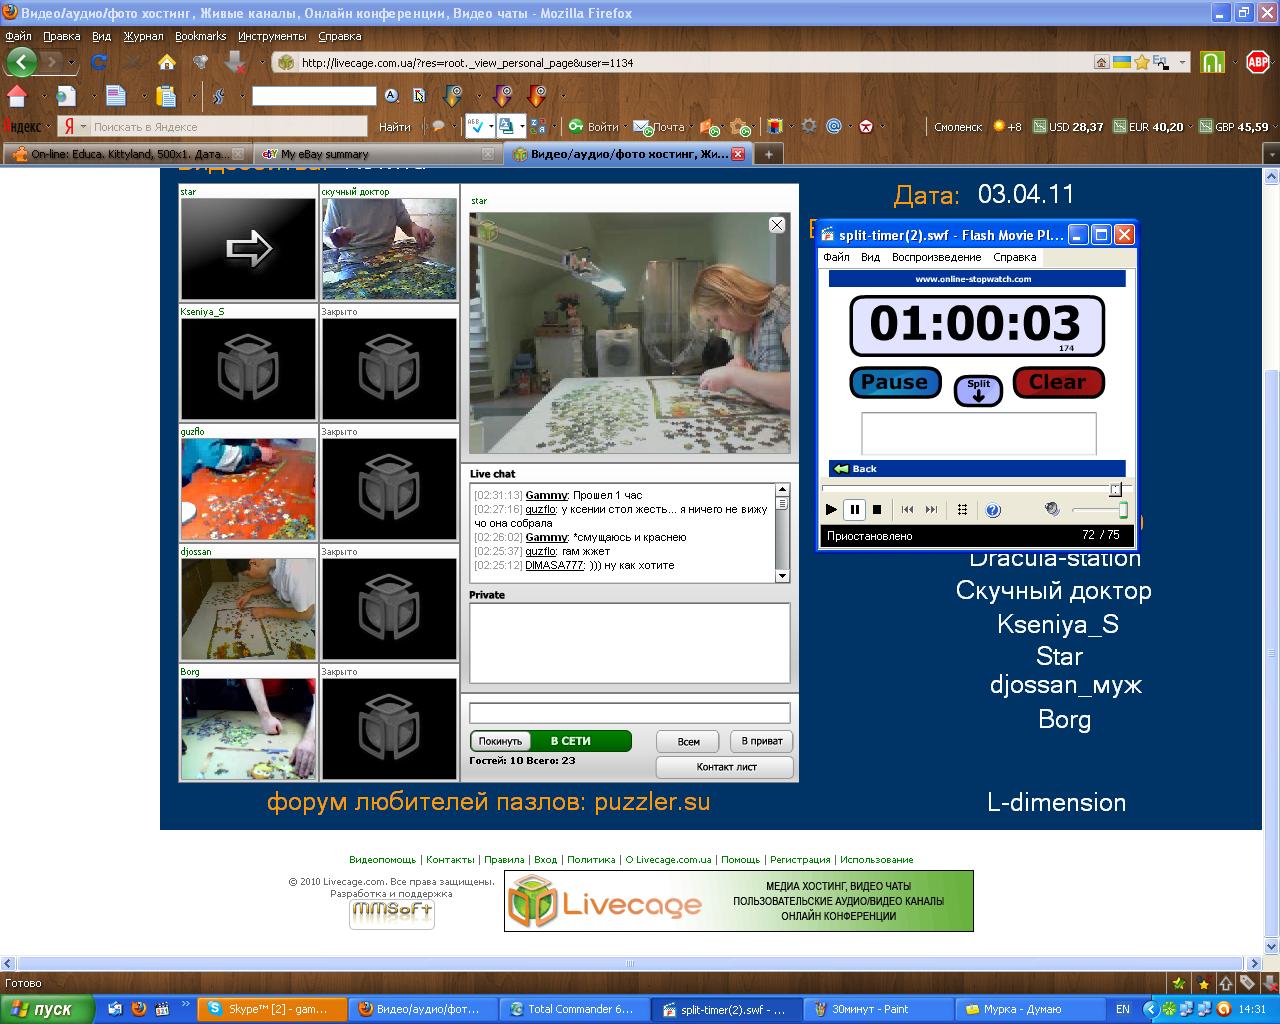Reload the page with the refresh icon
Screen dimensions: 1280x1024
tap(99, 62)
